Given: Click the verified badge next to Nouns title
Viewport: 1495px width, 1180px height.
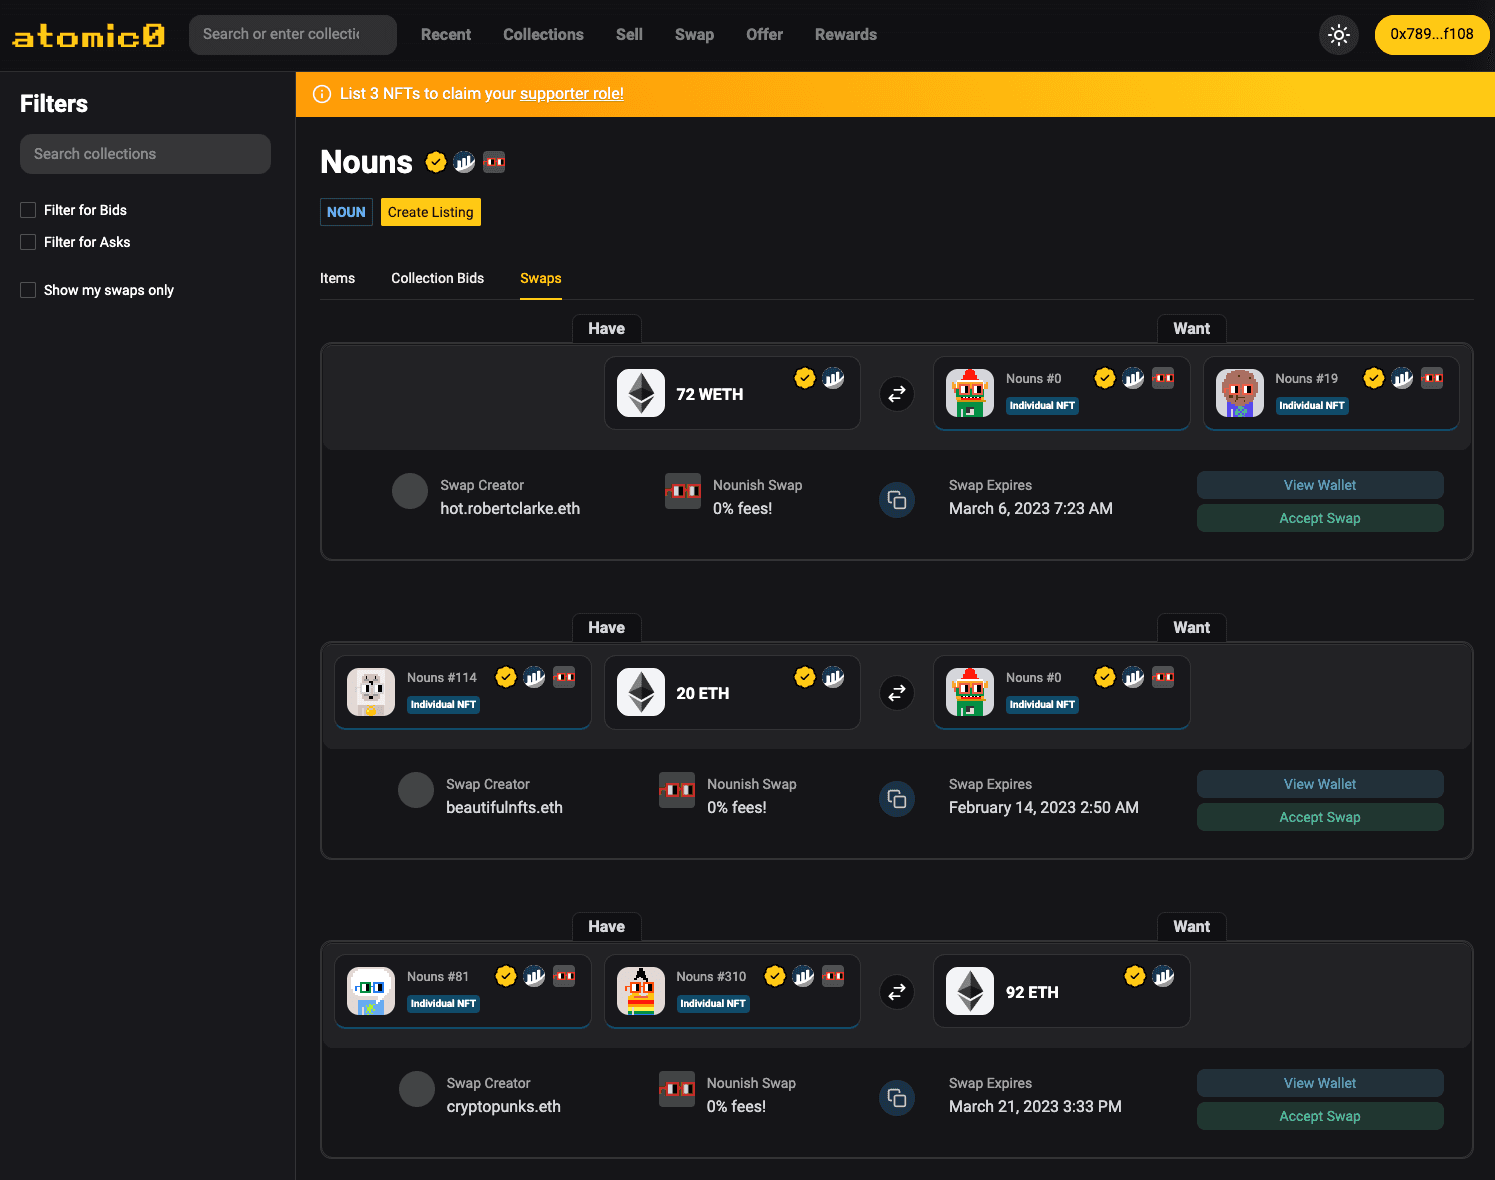Looking at the screenshot, I should [436, 162].
